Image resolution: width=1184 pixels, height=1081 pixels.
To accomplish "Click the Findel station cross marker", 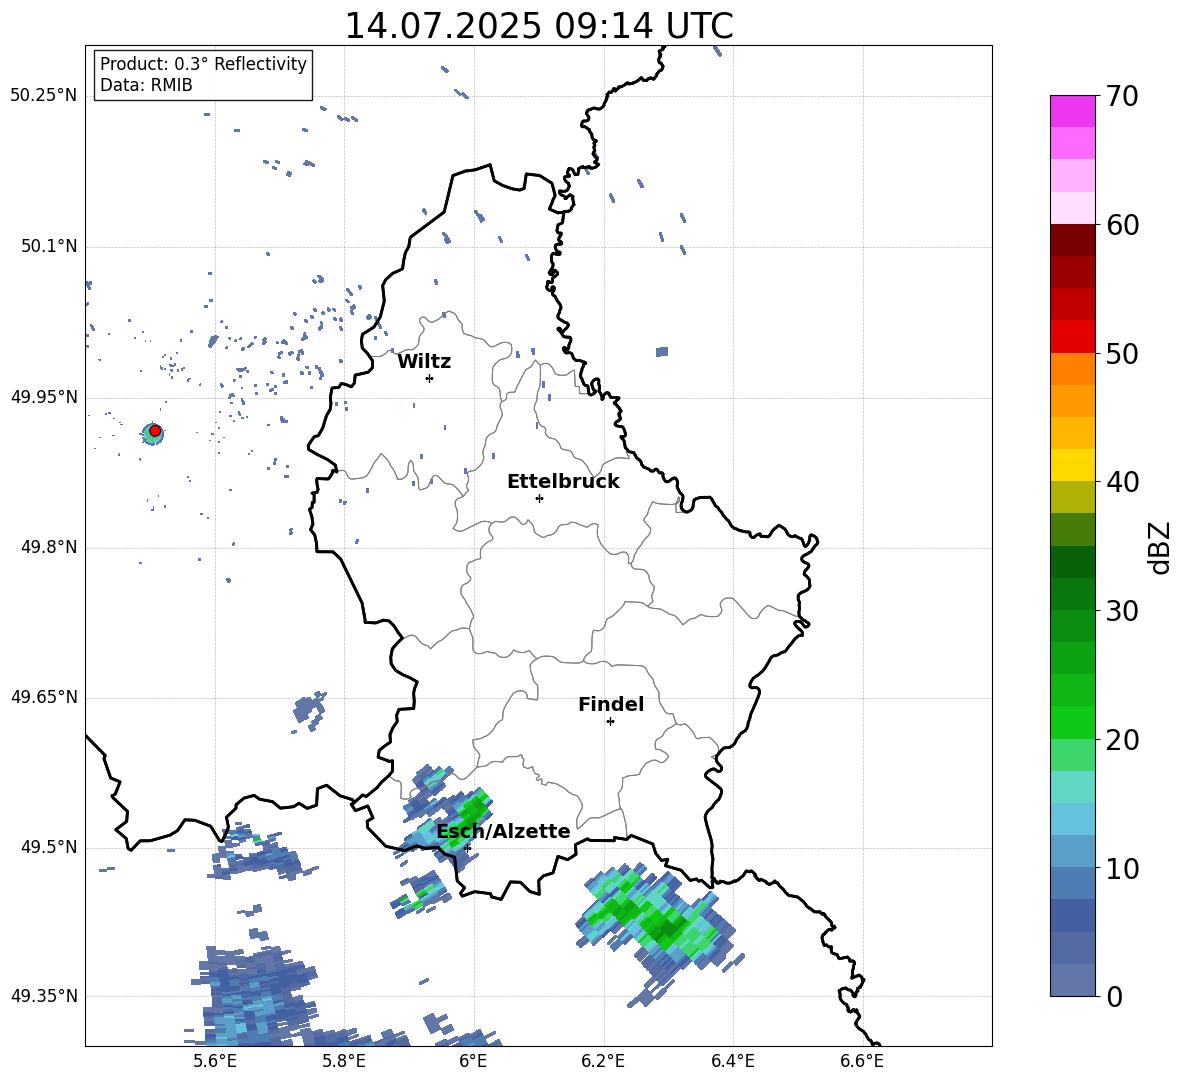I will [610, 722].
